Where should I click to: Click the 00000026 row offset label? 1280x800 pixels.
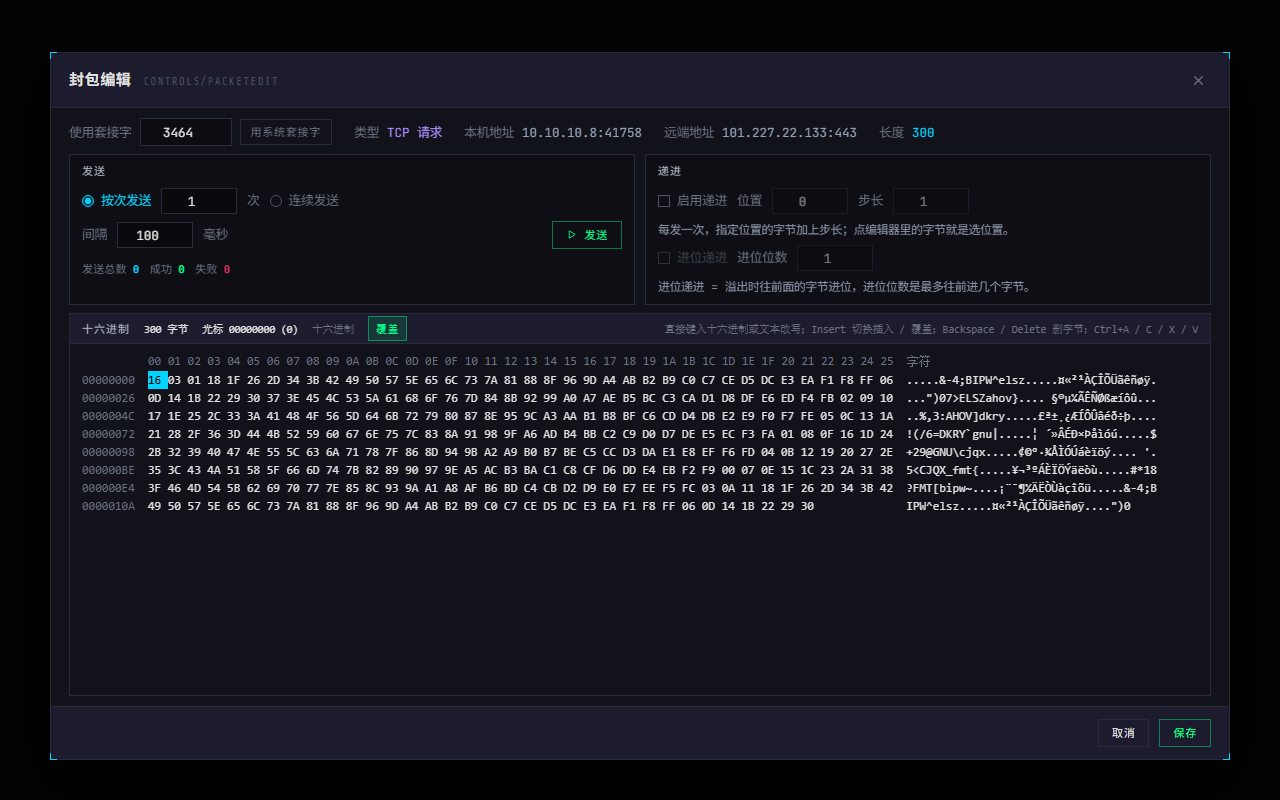(108, 398)
